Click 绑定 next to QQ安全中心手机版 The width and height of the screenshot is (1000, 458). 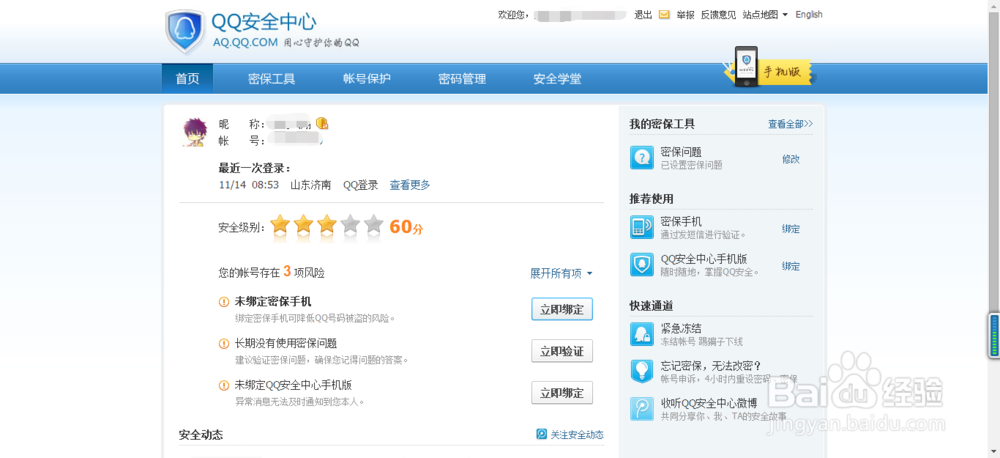point(791,266)
